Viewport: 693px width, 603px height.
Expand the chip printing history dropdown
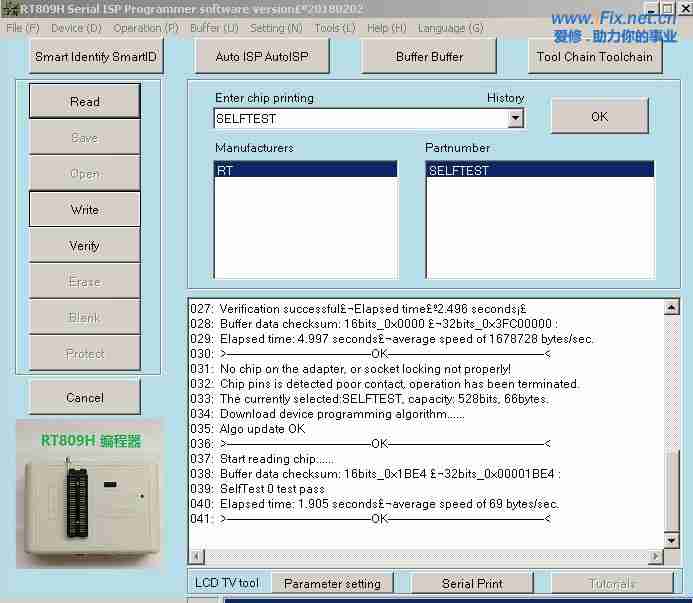click(x=515, y=119)
